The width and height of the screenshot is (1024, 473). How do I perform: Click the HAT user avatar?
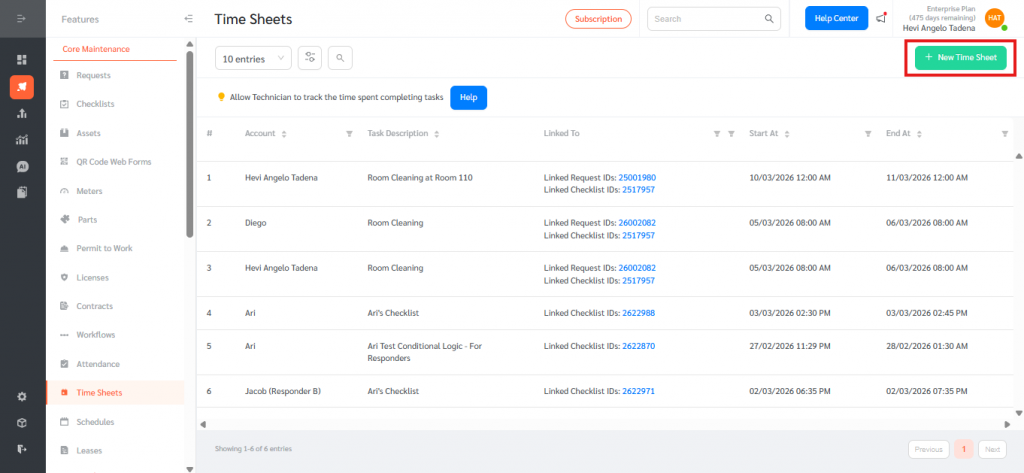click(994, 18)
